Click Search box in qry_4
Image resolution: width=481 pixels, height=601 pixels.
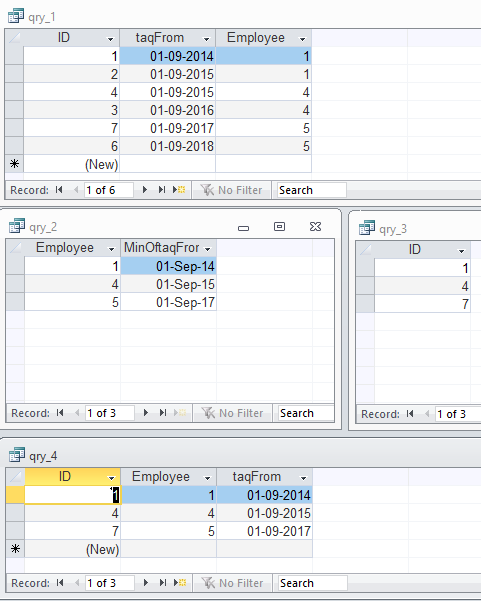313,583
